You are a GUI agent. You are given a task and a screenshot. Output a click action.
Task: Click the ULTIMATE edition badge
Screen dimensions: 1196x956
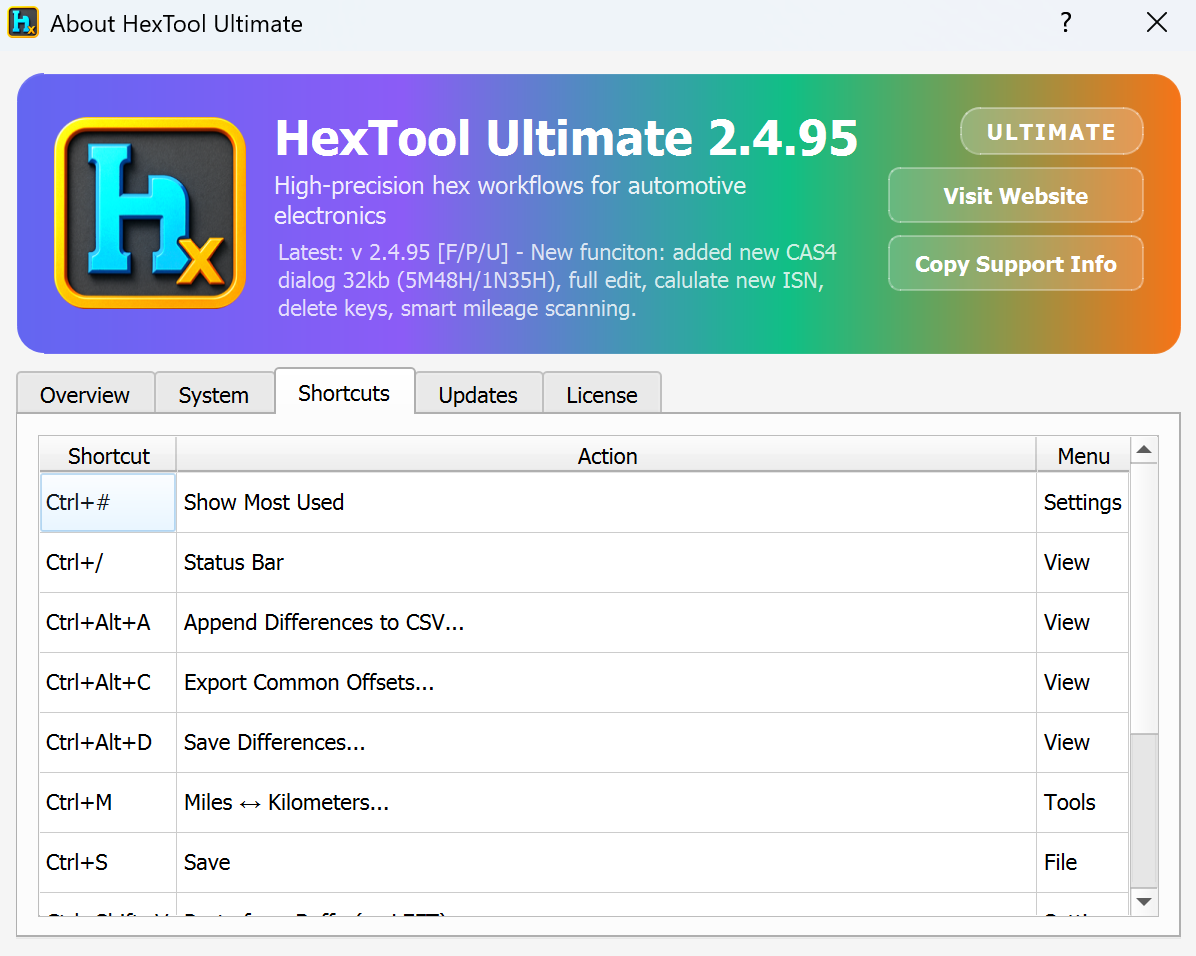click(1051, 132)
